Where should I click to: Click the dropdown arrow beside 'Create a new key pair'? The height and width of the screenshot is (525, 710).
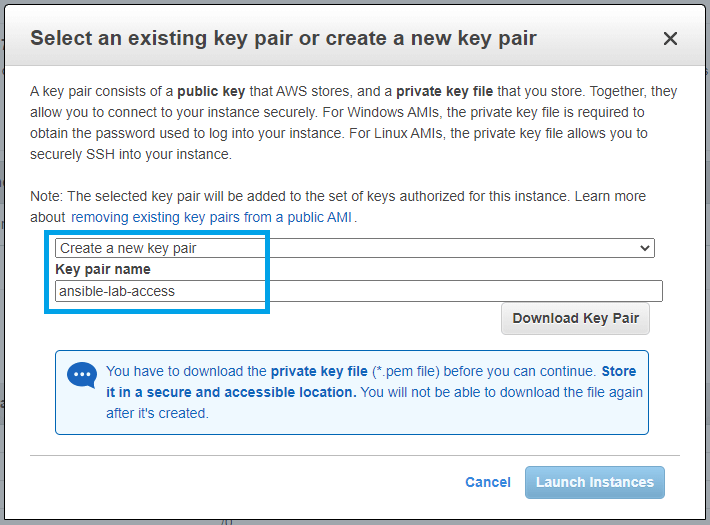click(x=646, y=248)
